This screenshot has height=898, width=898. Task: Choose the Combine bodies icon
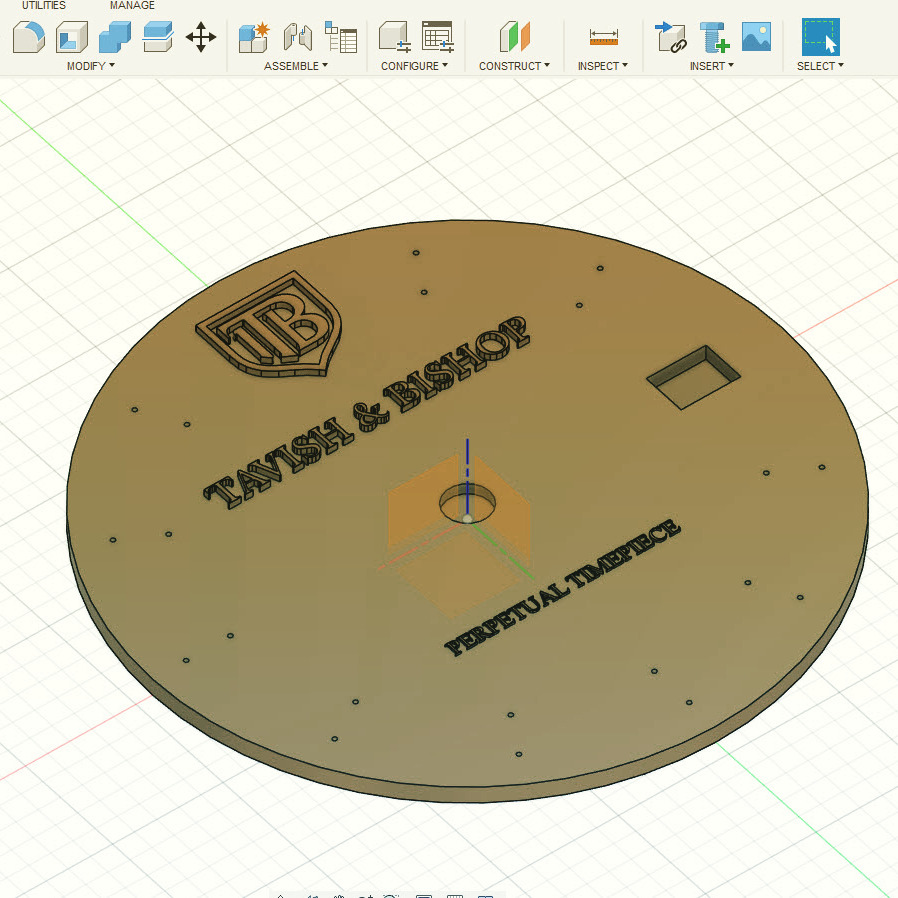tap(115, 37)
